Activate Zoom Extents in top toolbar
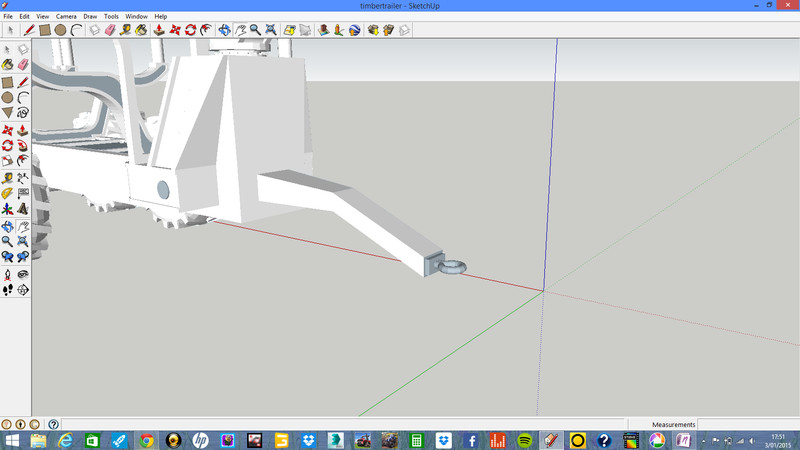 click(x=271, y=30)
